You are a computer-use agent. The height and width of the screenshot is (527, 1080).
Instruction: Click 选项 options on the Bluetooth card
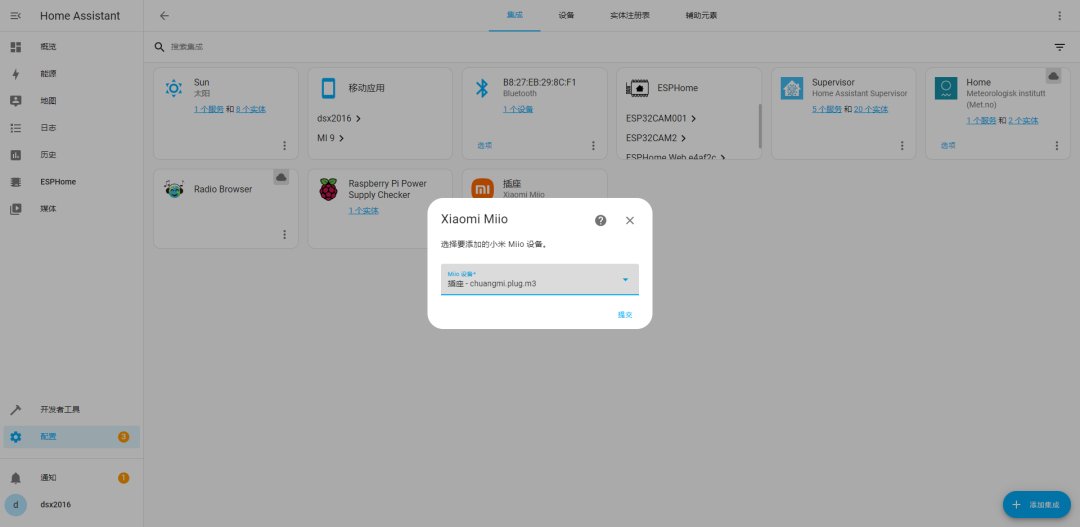point(485,145)
